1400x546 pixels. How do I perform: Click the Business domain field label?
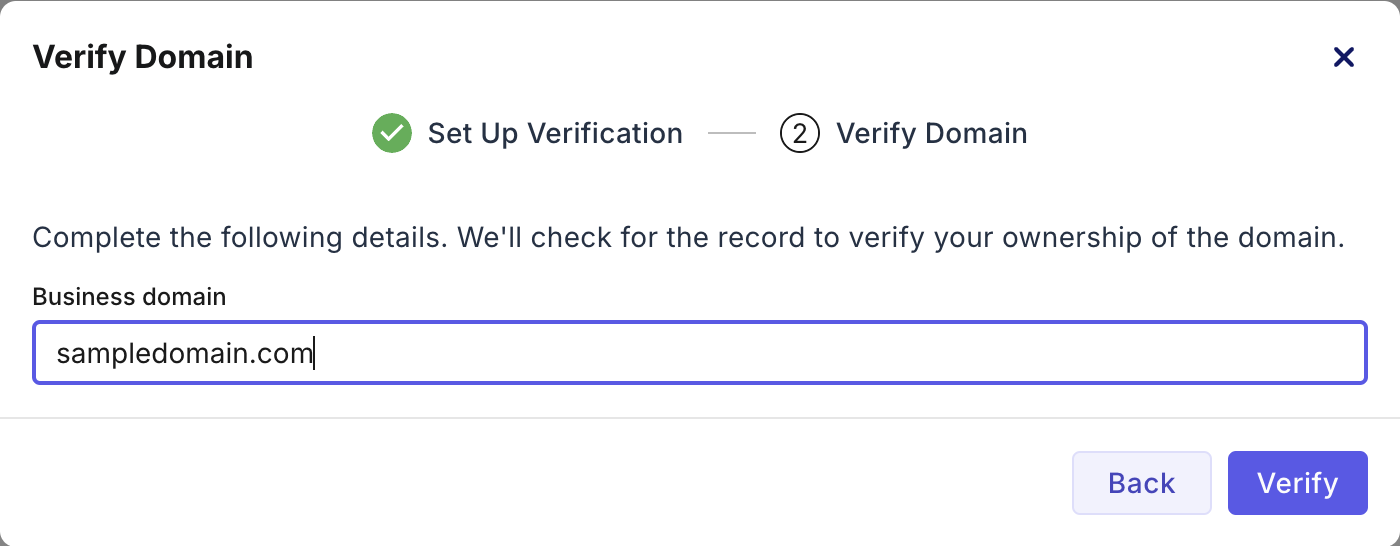point(129,296)
